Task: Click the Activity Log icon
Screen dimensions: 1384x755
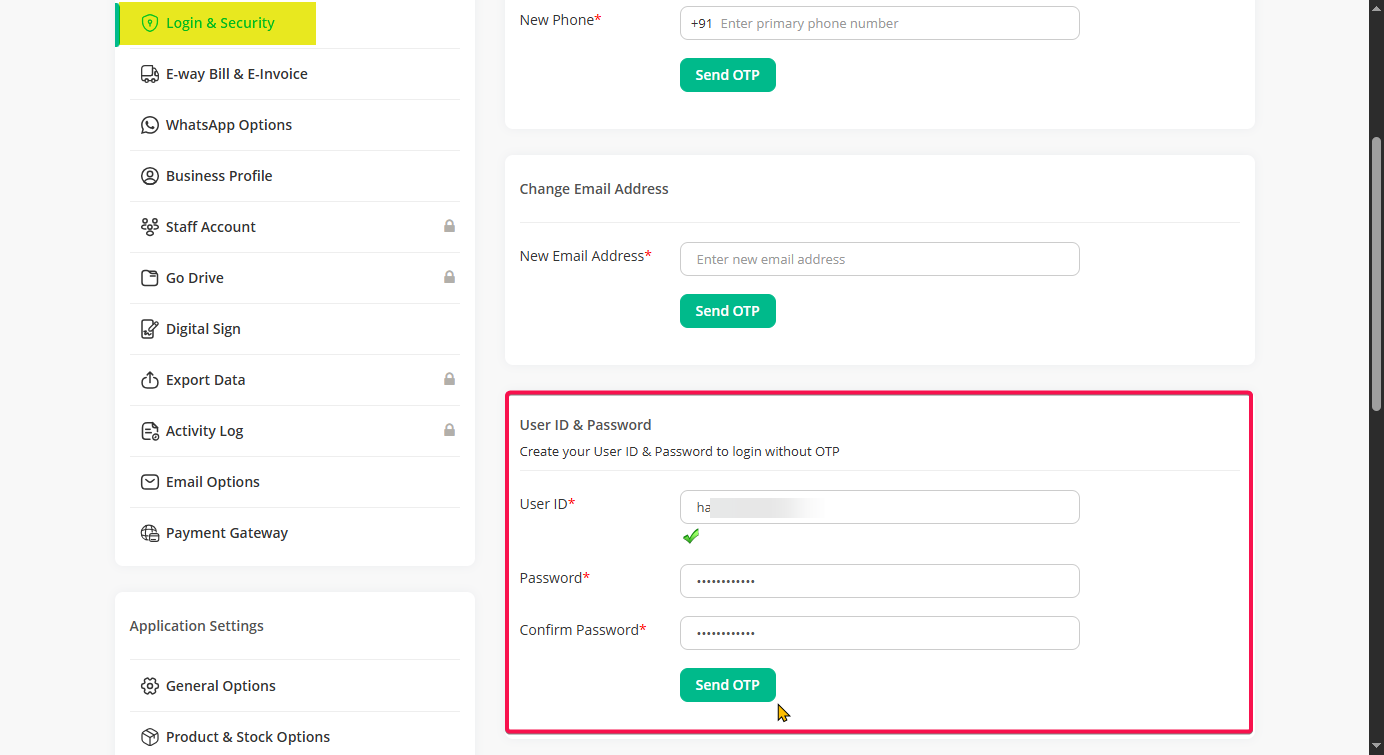Action: 150,431
